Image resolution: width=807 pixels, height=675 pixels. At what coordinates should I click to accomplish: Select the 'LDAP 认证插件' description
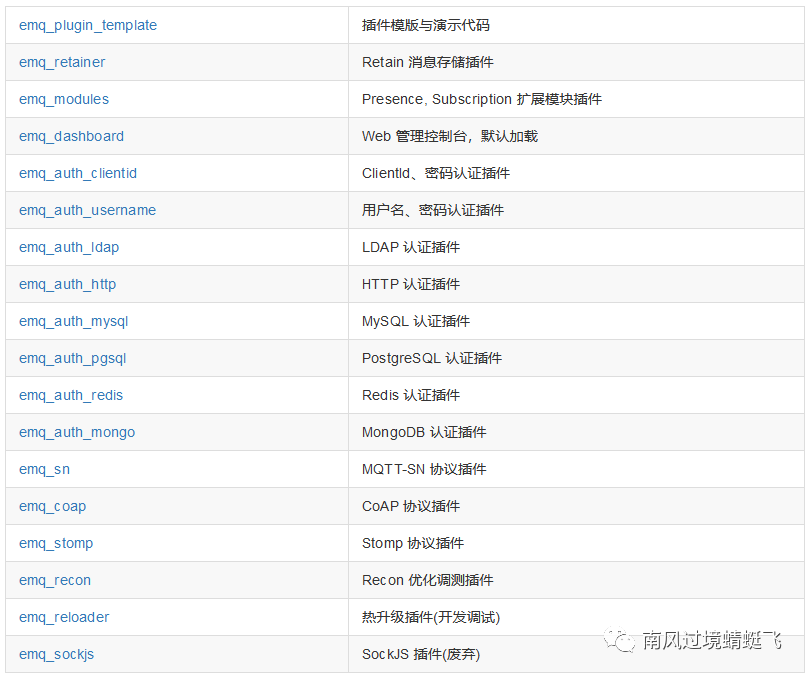411,247
